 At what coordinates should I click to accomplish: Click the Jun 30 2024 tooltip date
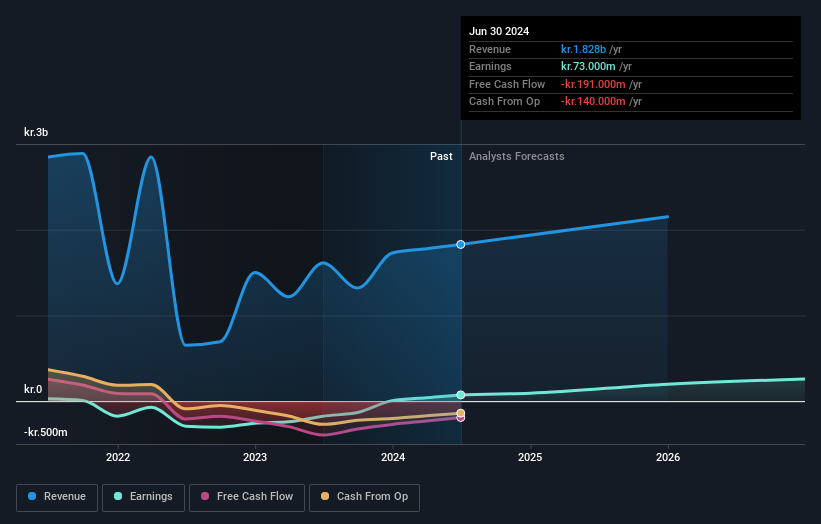click(499, 31)
